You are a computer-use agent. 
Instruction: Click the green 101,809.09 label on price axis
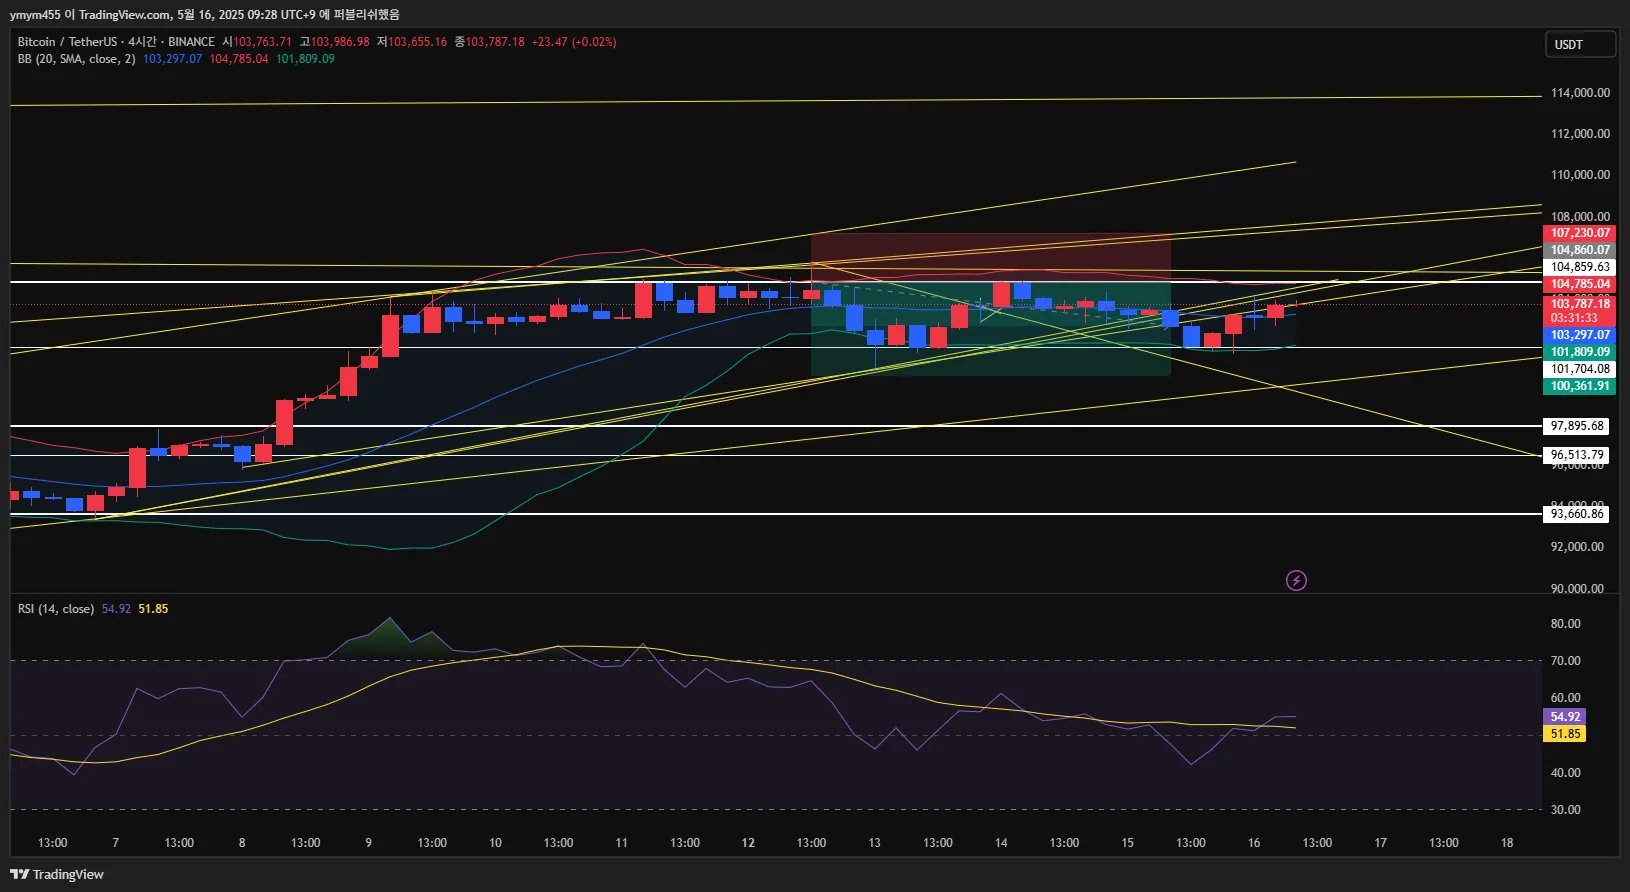(x=1579, y=352)
